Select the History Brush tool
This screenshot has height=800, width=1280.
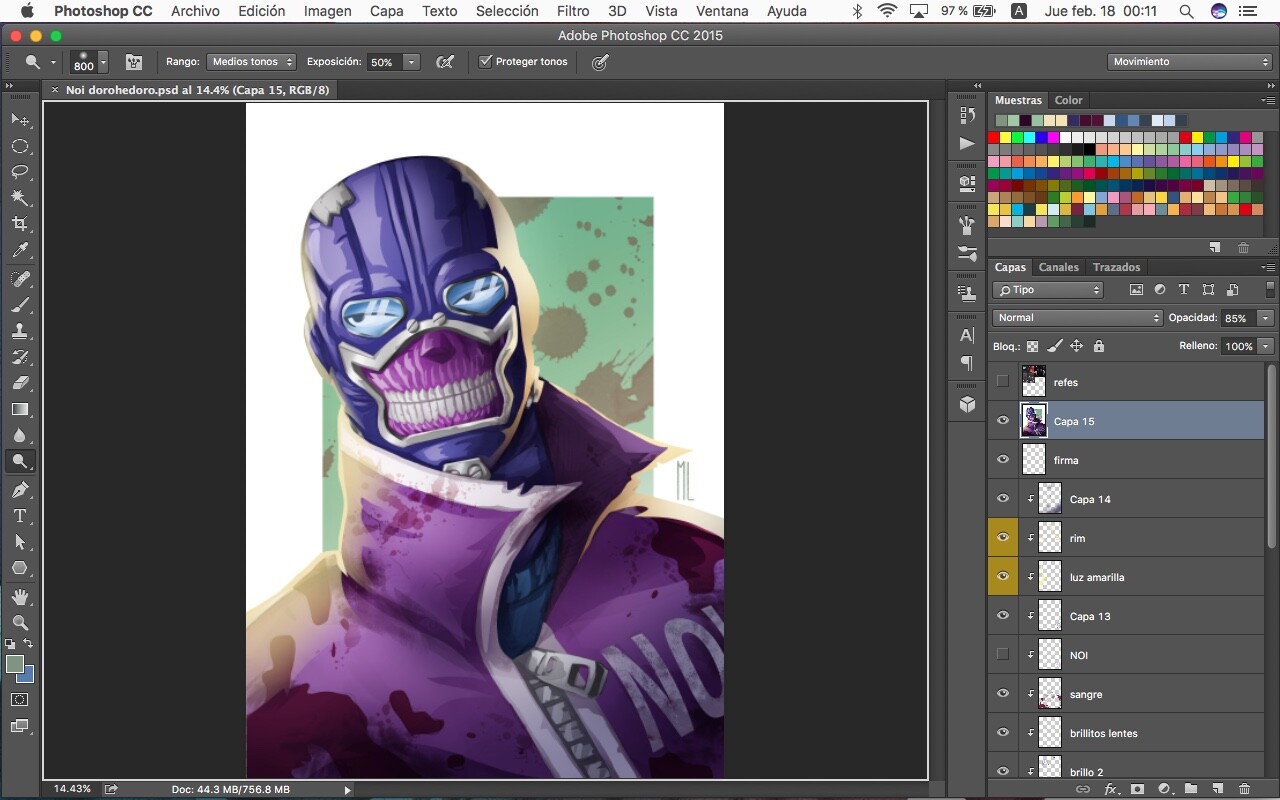[x=20, y=357]
